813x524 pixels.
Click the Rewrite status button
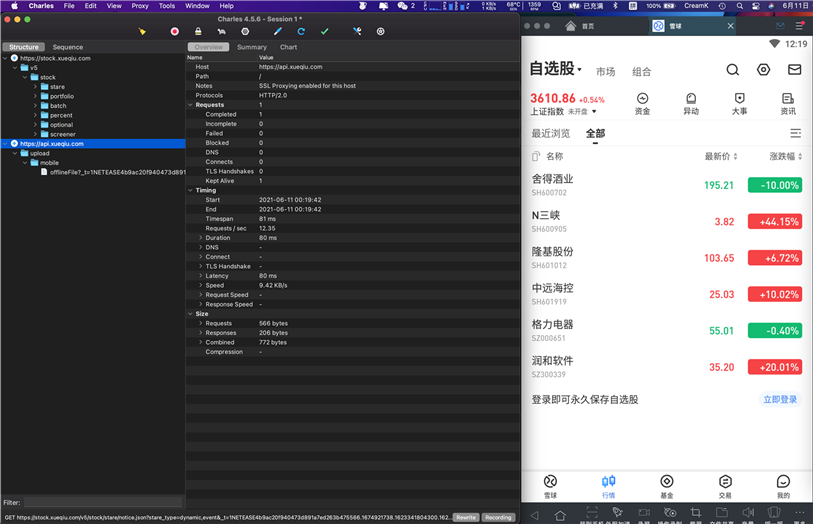click(x=466, y=517)
